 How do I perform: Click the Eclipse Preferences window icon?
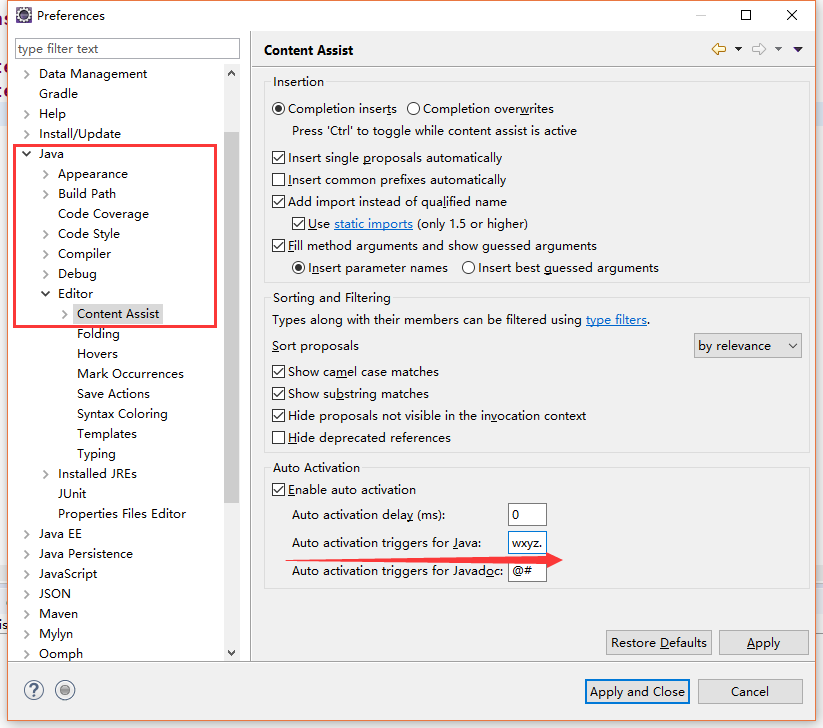tap(24, 15)
